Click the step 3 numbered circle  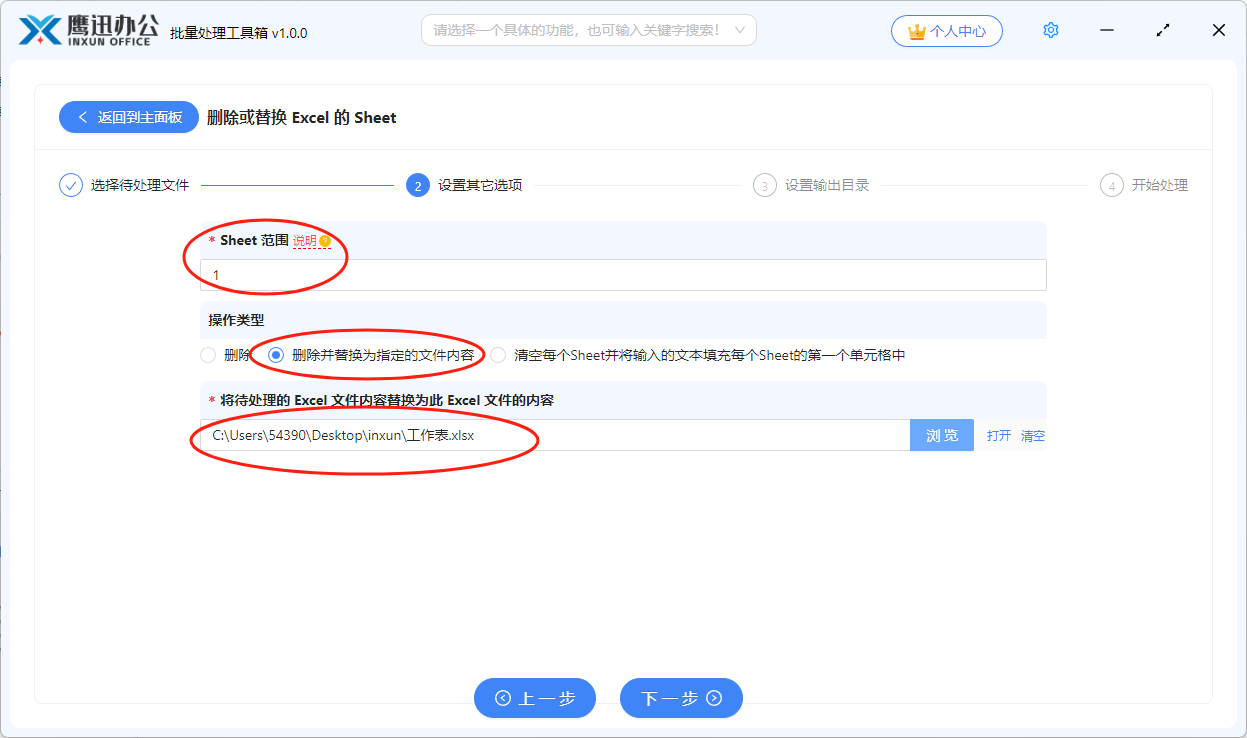pos(765,185)
